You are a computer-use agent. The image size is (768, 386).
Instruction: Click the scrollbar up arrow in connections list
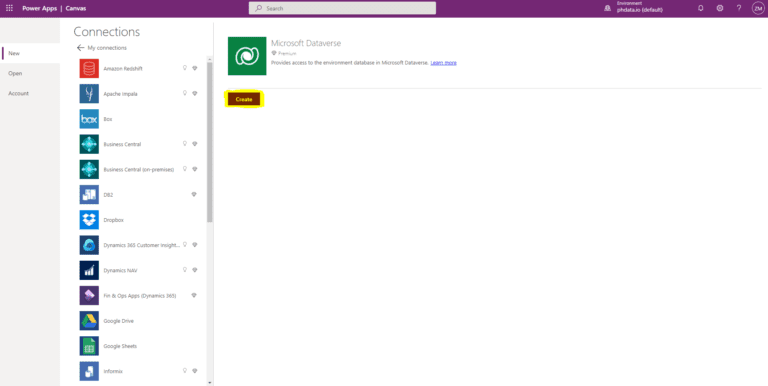(x=210, y=59)
